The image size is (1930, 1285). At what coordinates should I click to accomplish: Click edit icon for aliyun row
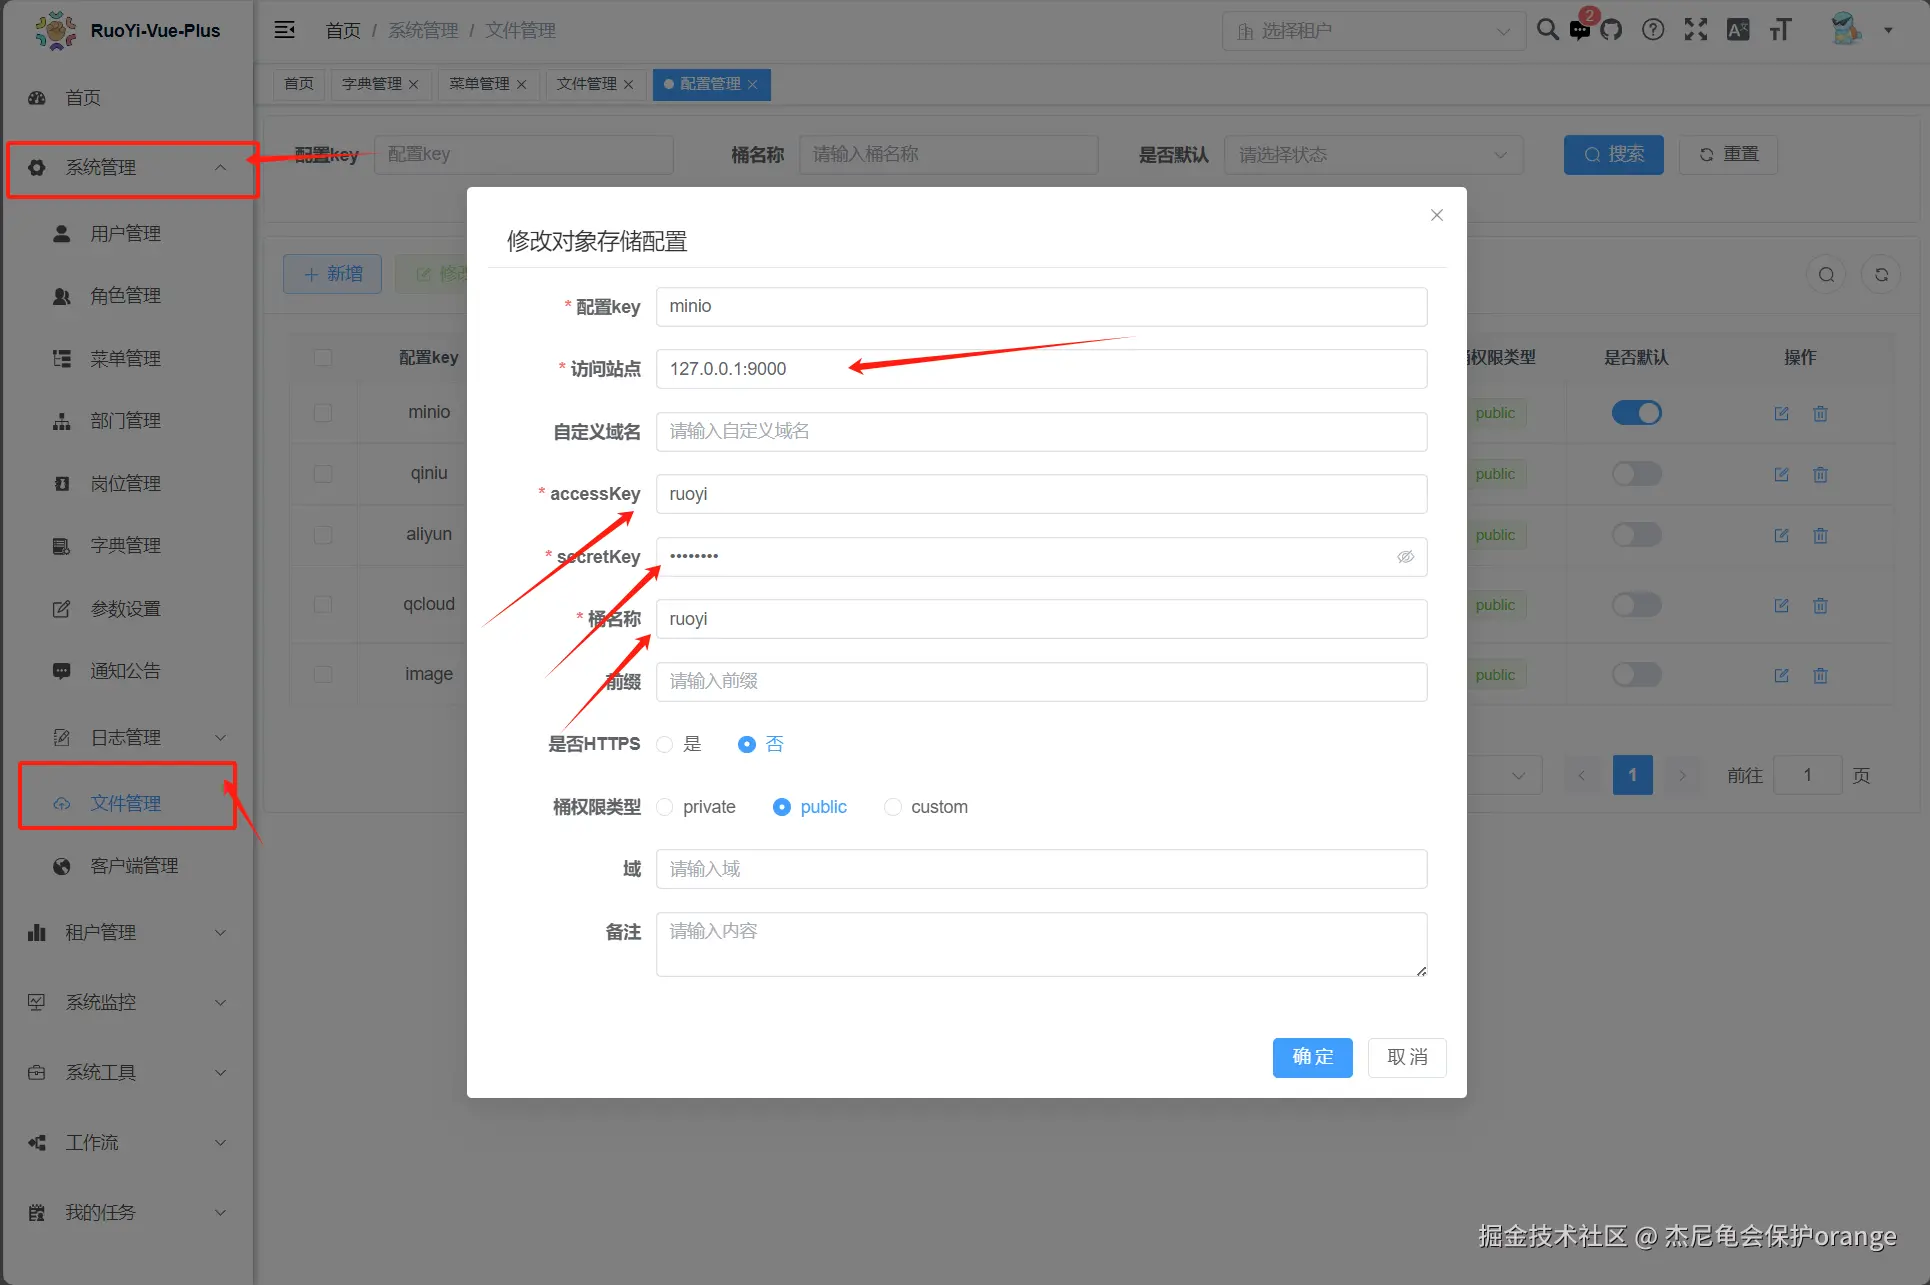pyautogui.click(x=1781, y=536)
